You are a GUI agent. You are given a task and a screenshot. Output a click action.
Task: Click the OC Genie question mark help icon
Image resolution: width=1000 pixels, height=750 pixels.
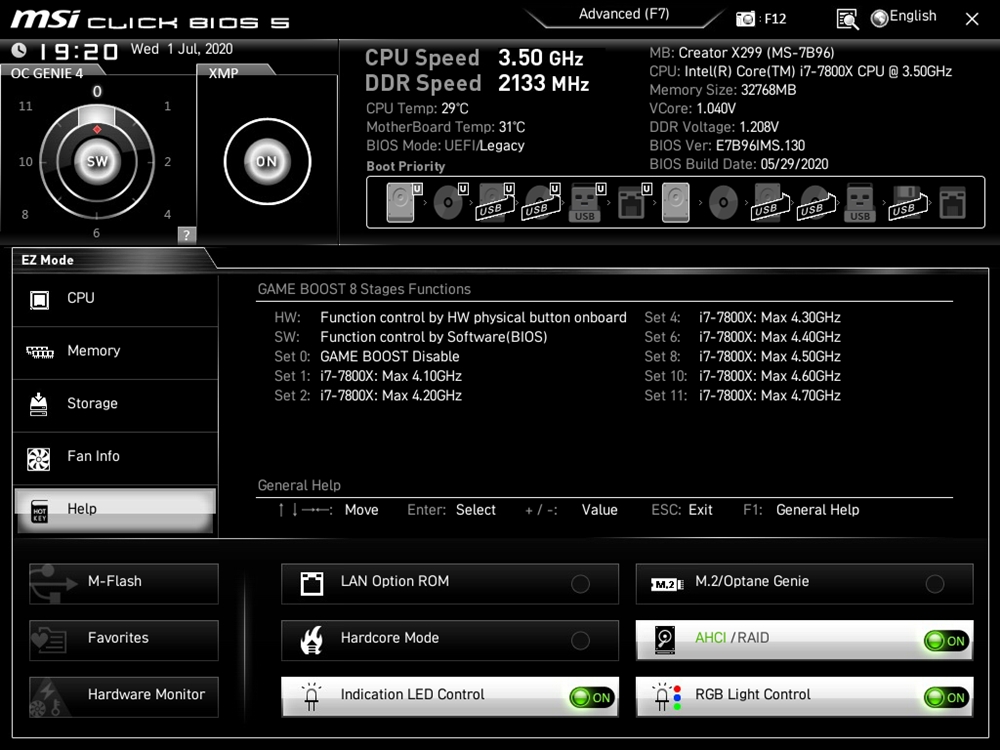[x=186, y=235]
